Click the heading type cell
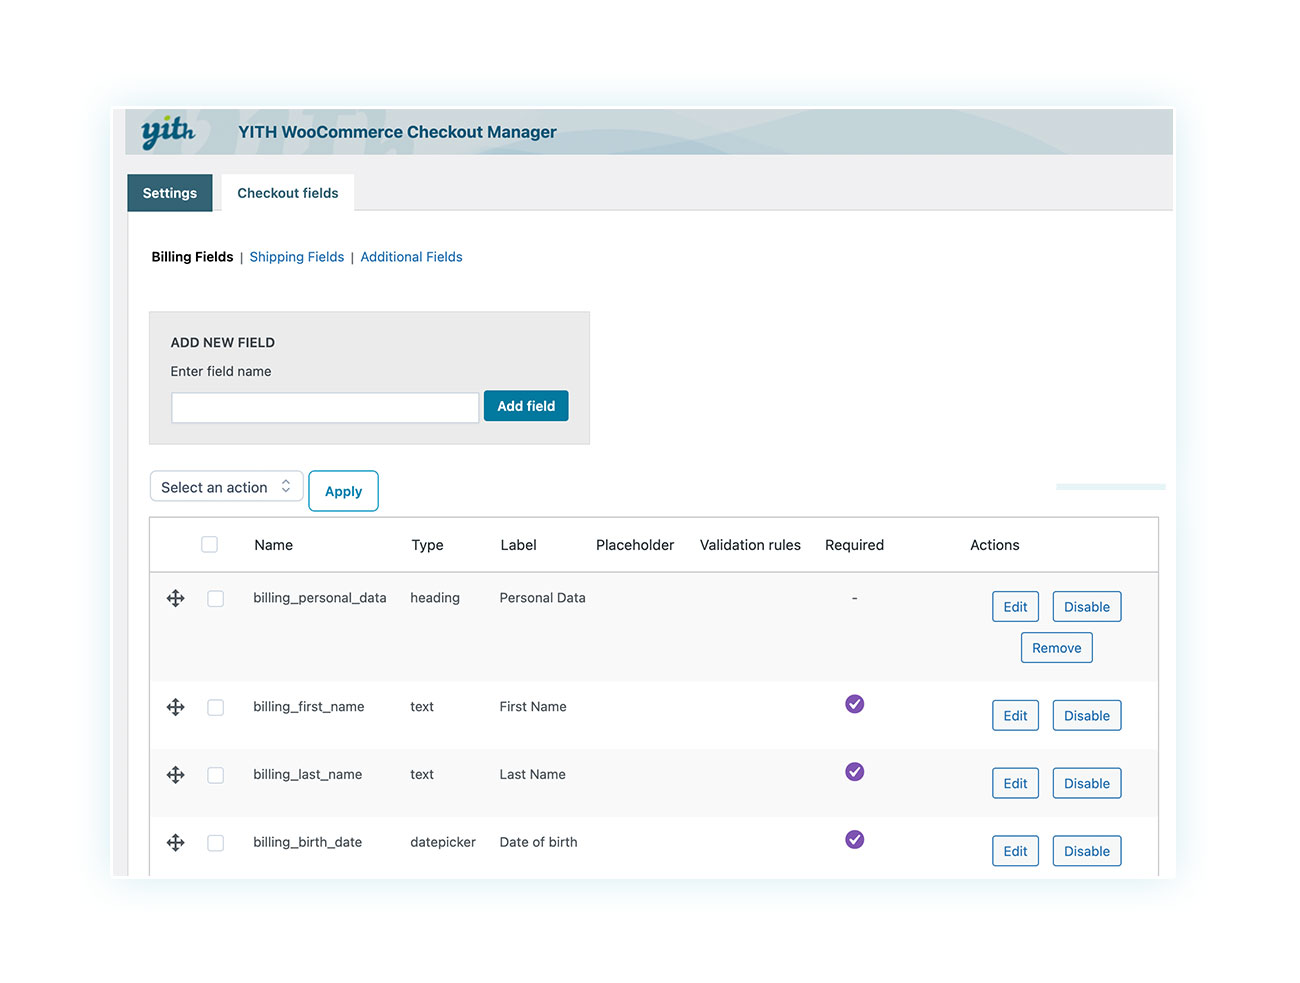This screenshot has width=1300, height=983. pos(435,598)
